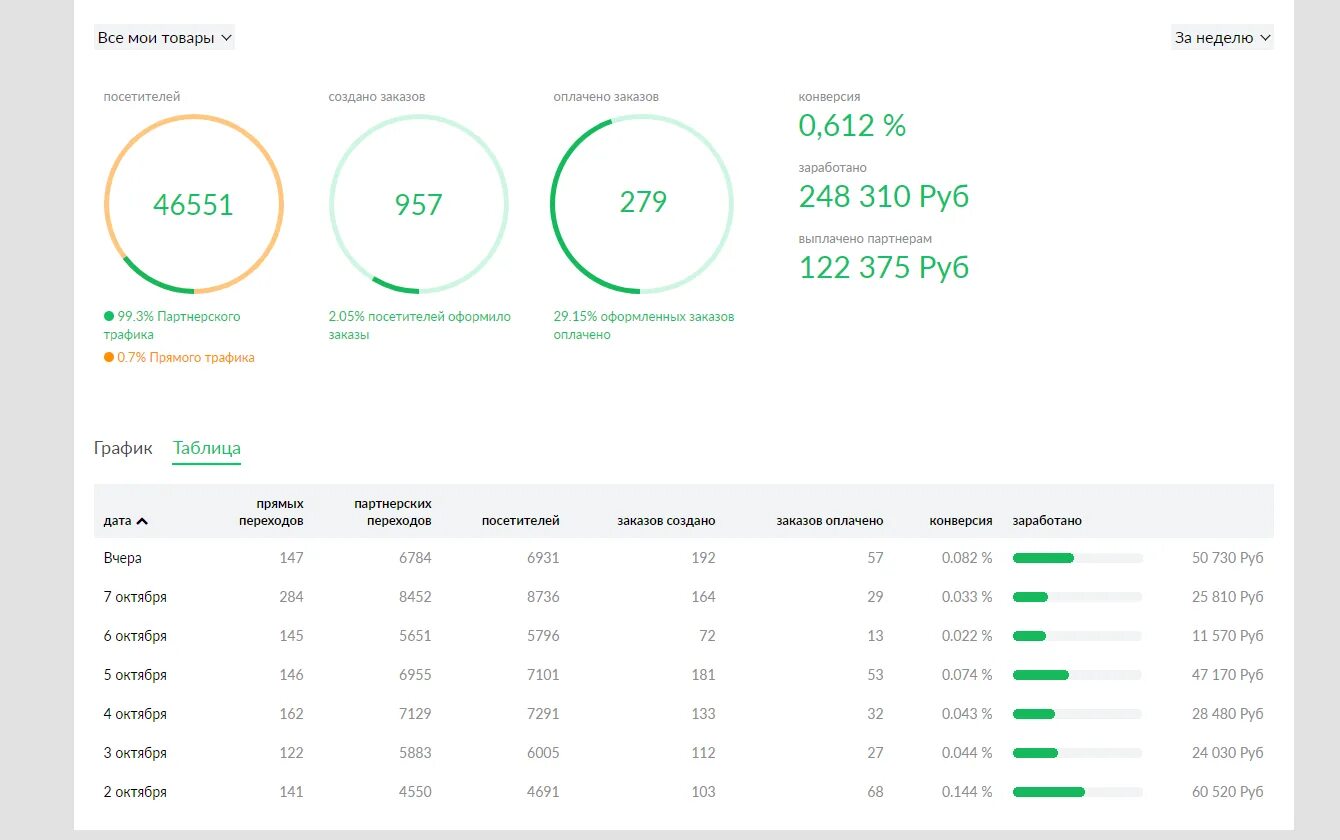Click the 0.144 % conversion cell
Viewport: 1340px width, 840px height.
[967, 792]
